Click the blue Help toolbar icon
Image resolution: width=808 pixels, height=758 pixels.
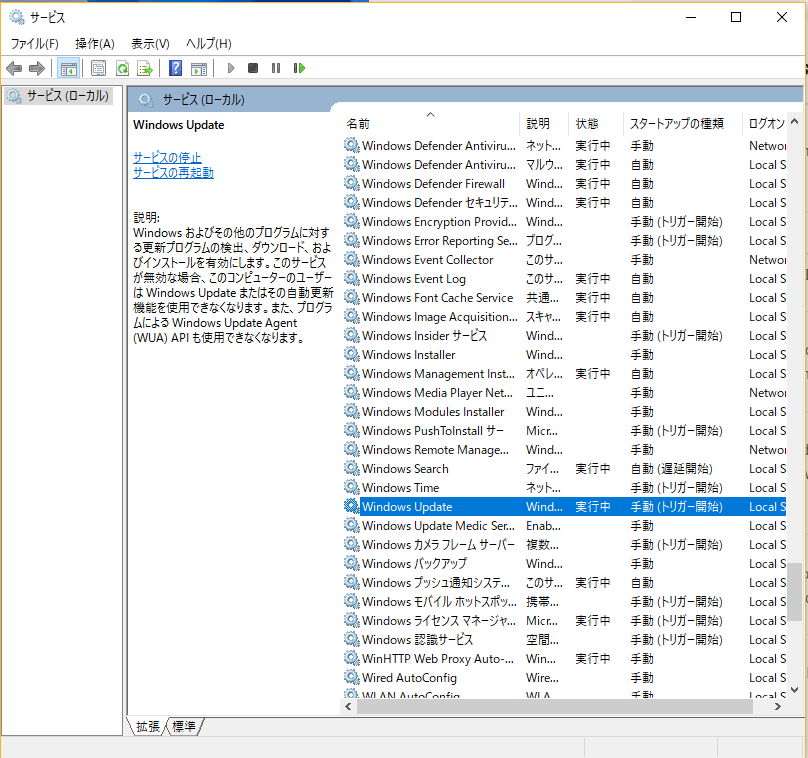pyautogui.click(x=175, y=68)
